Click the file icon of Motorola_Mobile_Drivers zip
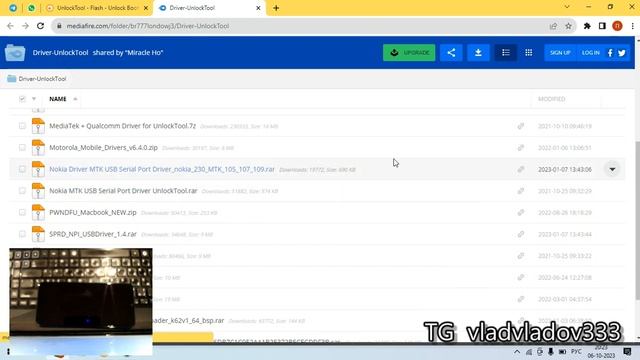 pos(38,148)
